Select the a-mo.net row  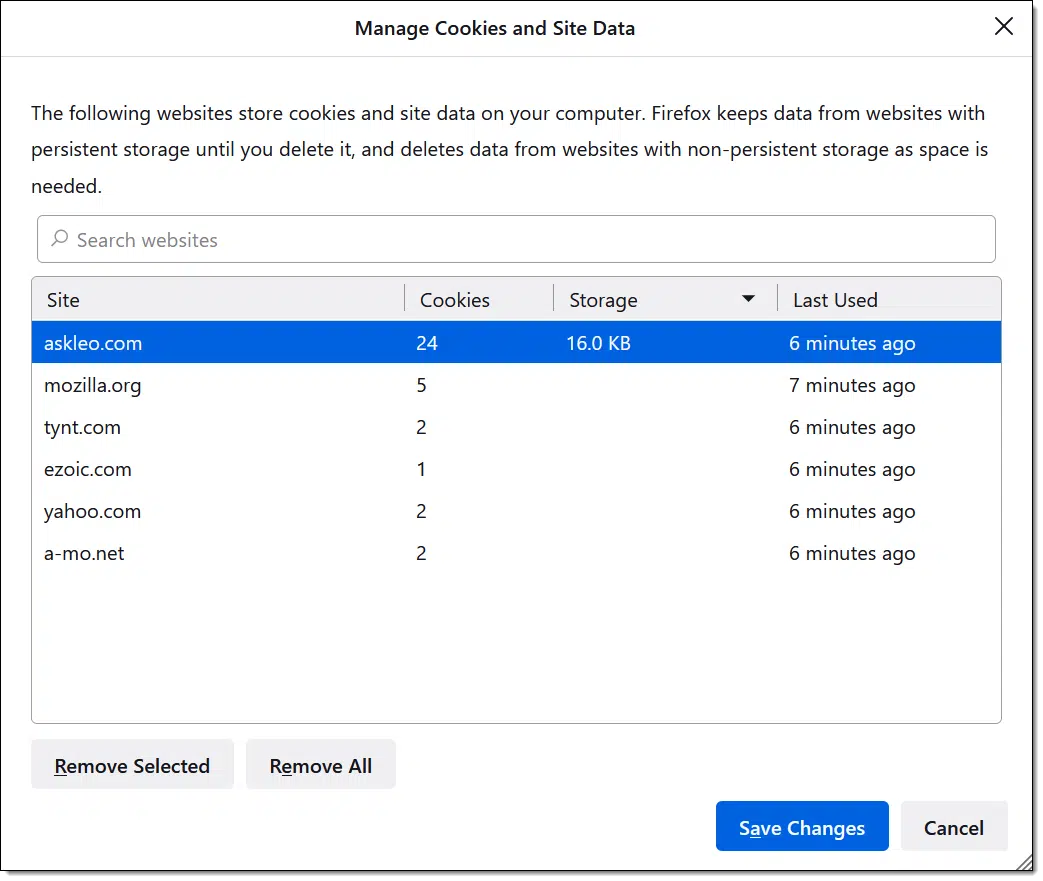coord(516,553)
